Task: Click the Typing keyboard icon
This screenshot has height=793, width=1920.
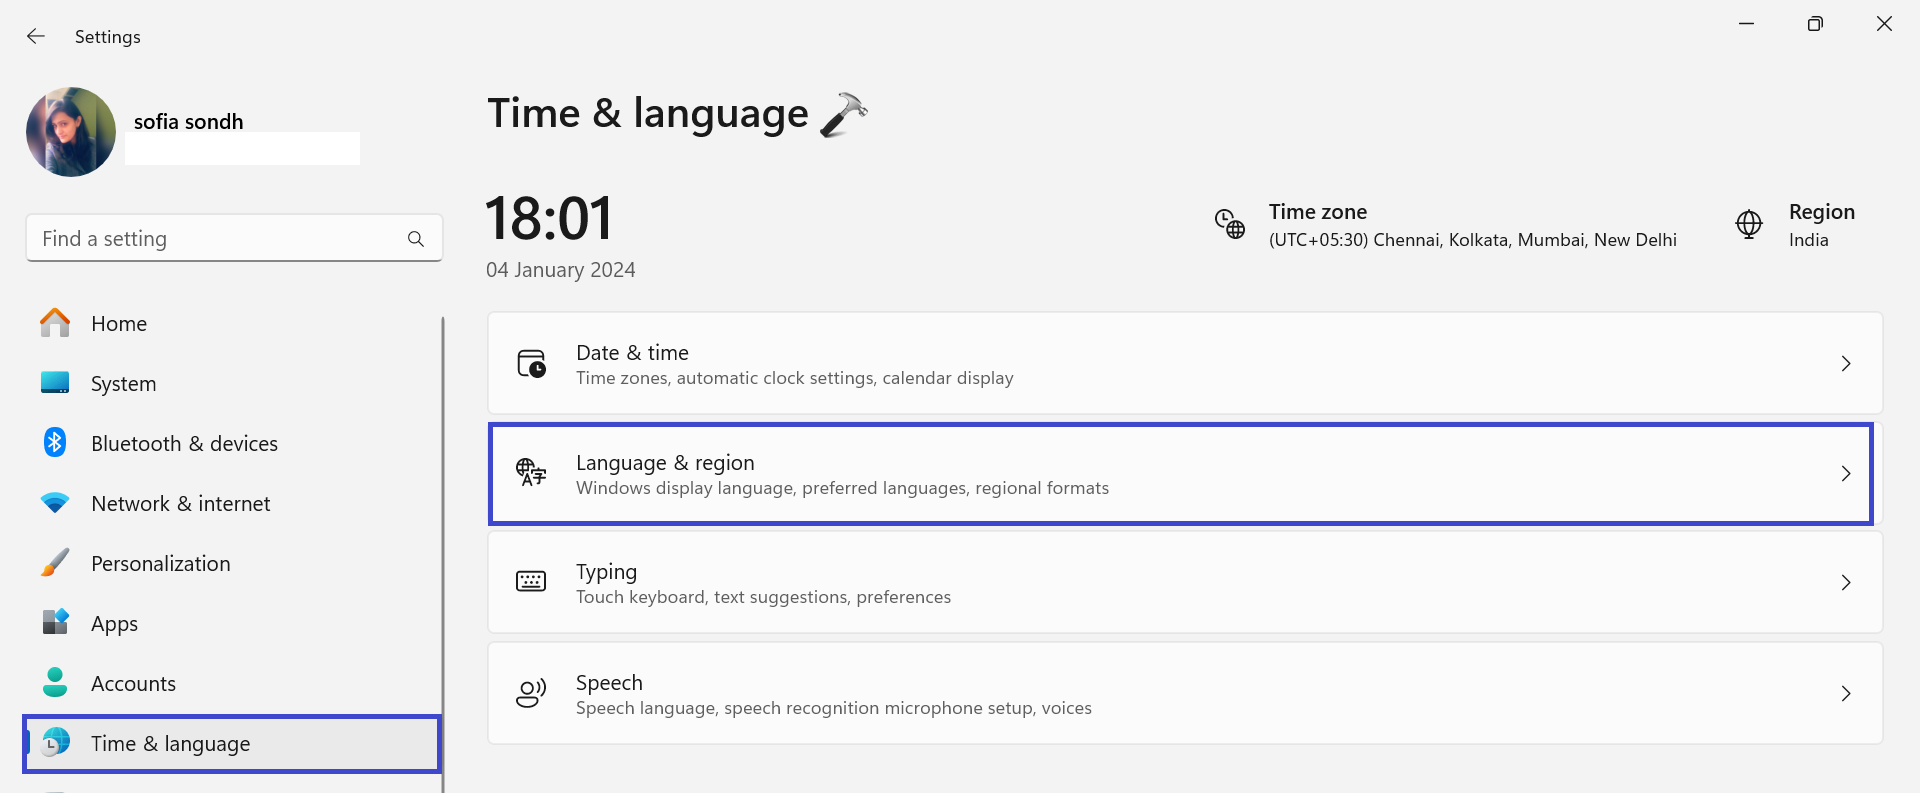Action: tap(531, 582)
